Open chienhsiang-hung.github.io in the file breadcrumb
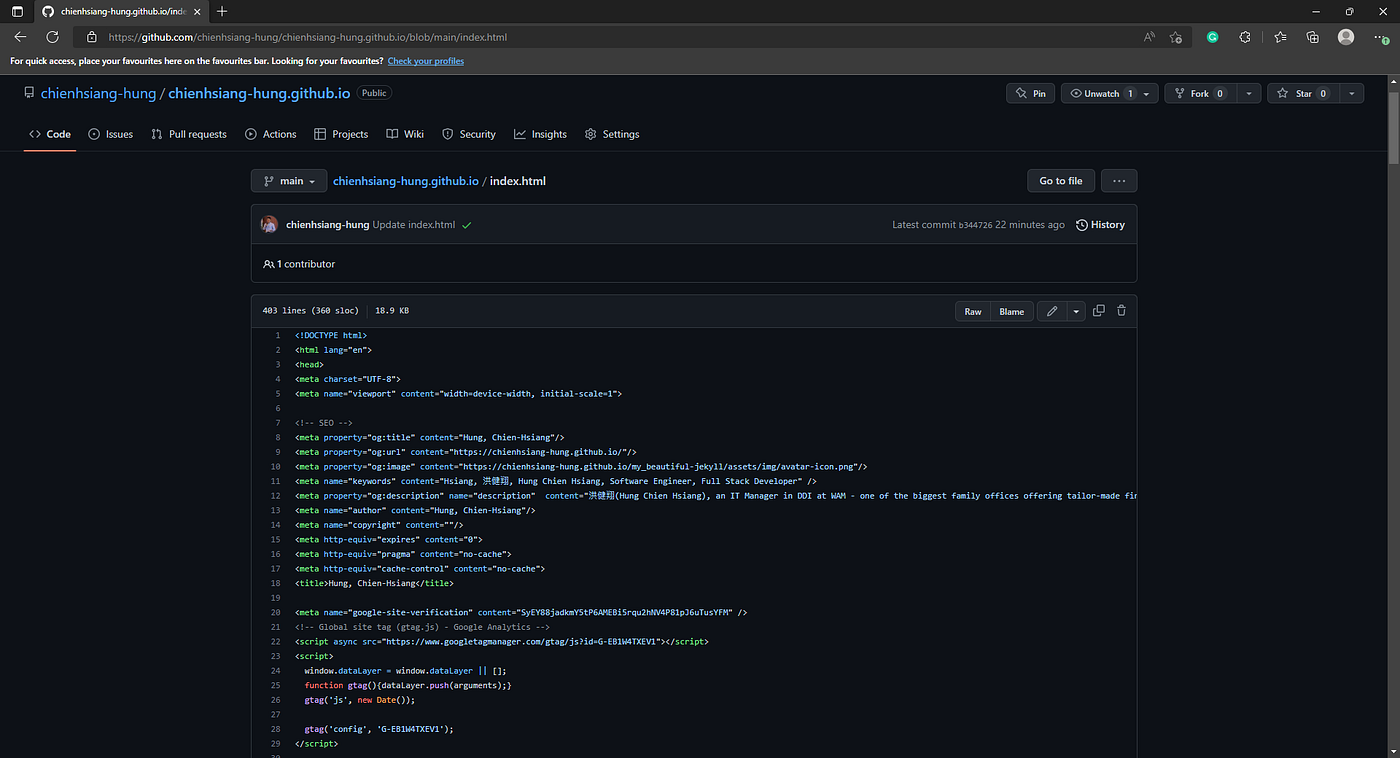 (x=406, y=181)
